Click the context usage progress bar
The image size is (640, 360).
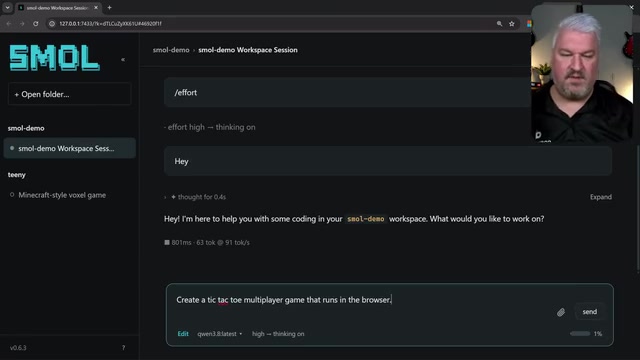(580, 334)
